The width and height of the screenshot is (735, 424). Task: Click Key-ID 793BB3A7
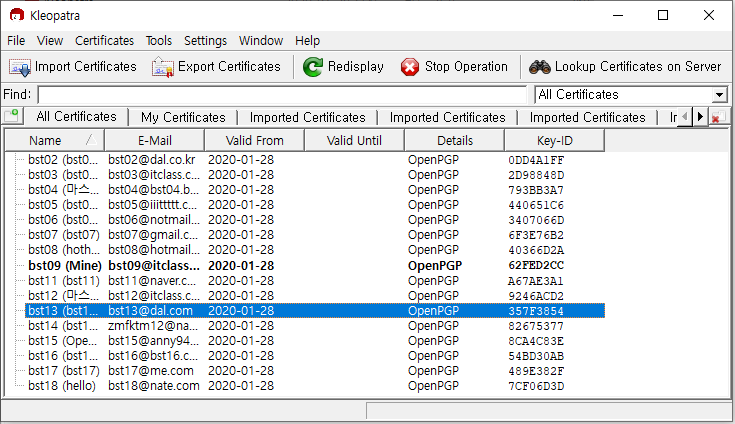536,190
